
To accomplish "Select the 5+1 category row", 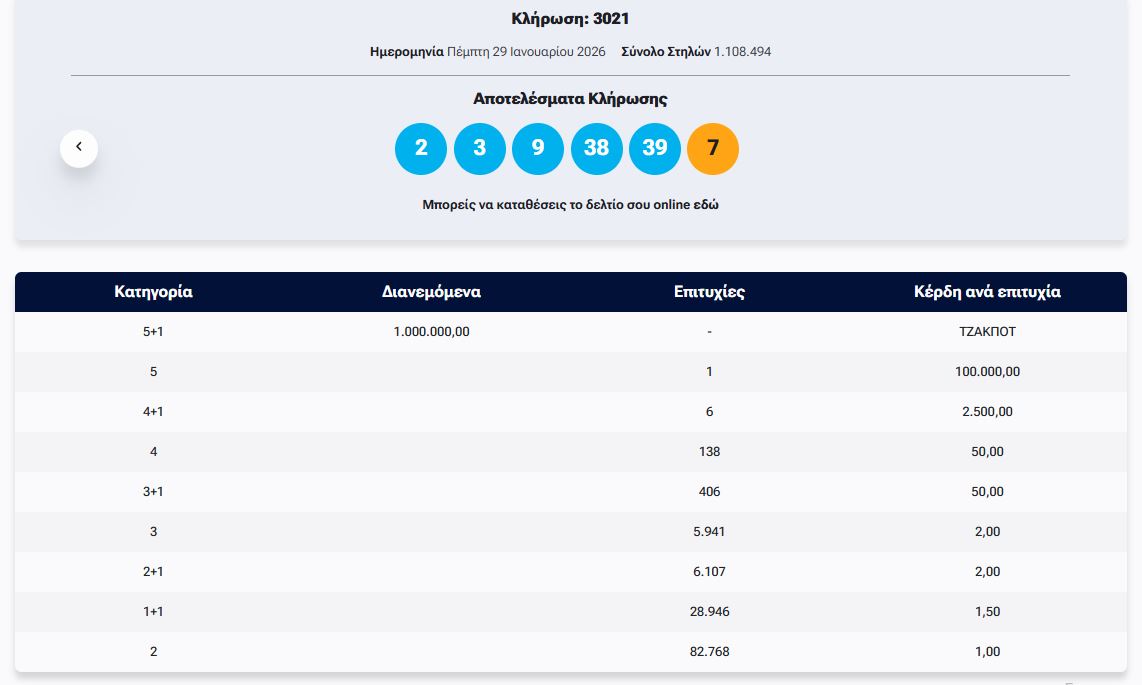I will pos(153,332).
